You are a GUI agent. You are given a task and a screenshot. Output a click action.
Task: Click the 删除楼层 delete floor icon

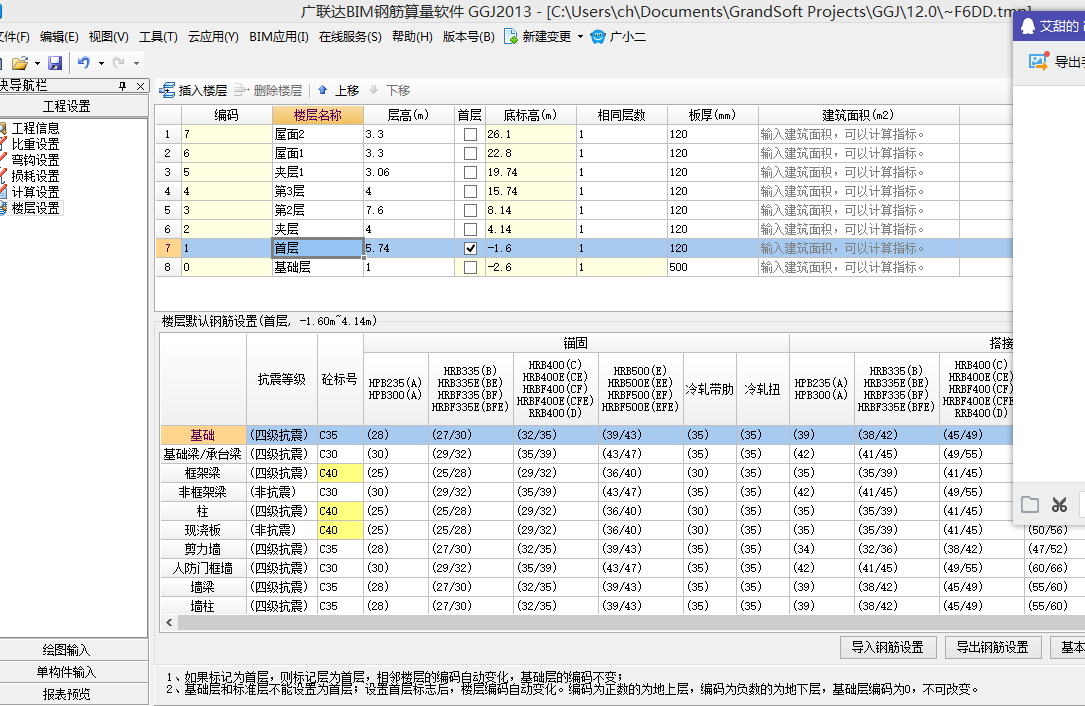click(x=241, y=90)
